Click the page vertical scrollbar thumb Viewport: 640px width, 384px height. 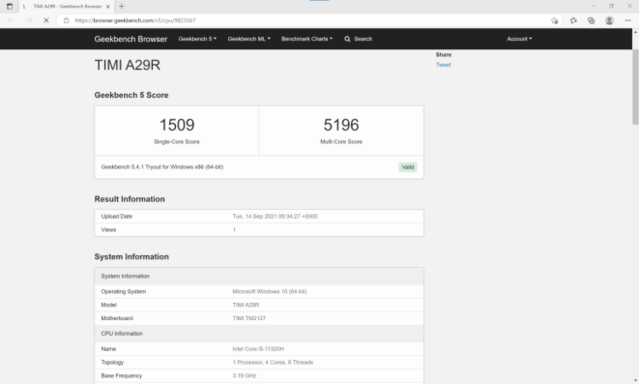pyautogui.click(x=636, y=87)
